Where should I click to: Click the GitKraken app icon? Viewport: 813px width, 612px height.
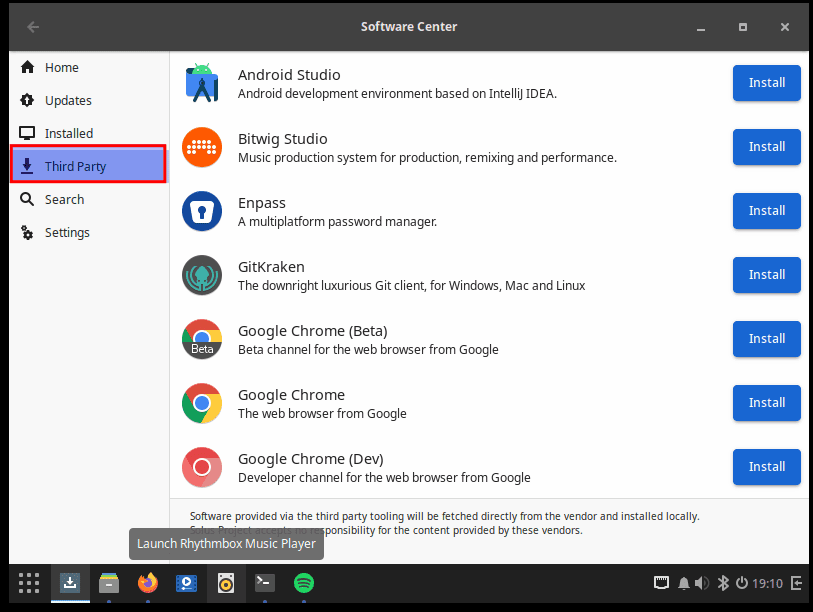tap(202, 275)
